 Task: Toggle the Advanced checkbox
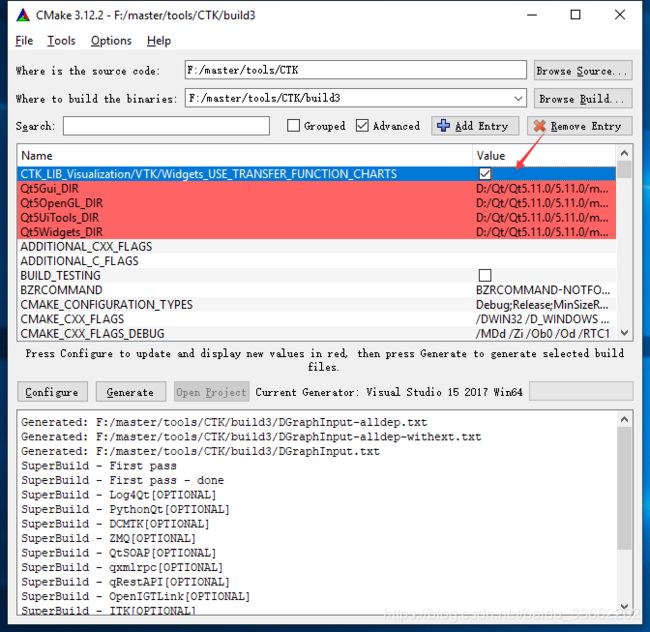pyautogui.click(x=362, y=125)
